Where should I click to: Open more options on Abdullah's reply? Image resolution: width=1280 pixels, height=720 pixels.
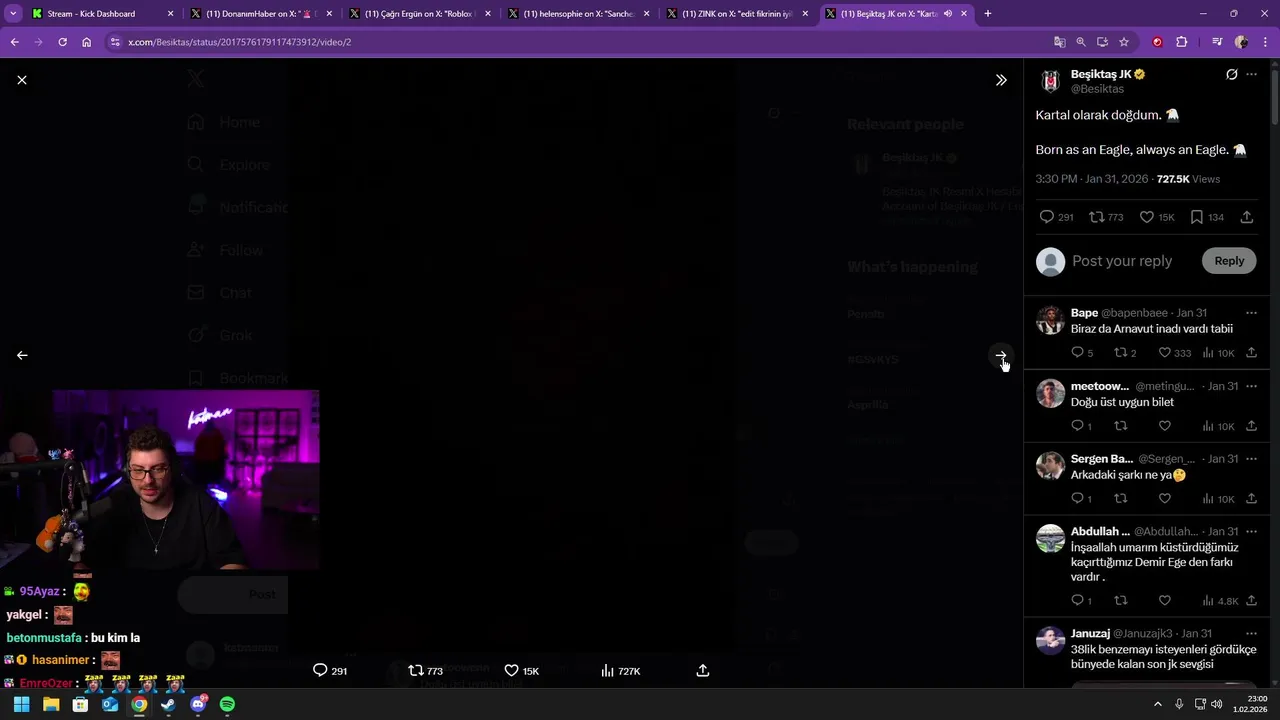pyautogui.click(x=1251, y=531)
